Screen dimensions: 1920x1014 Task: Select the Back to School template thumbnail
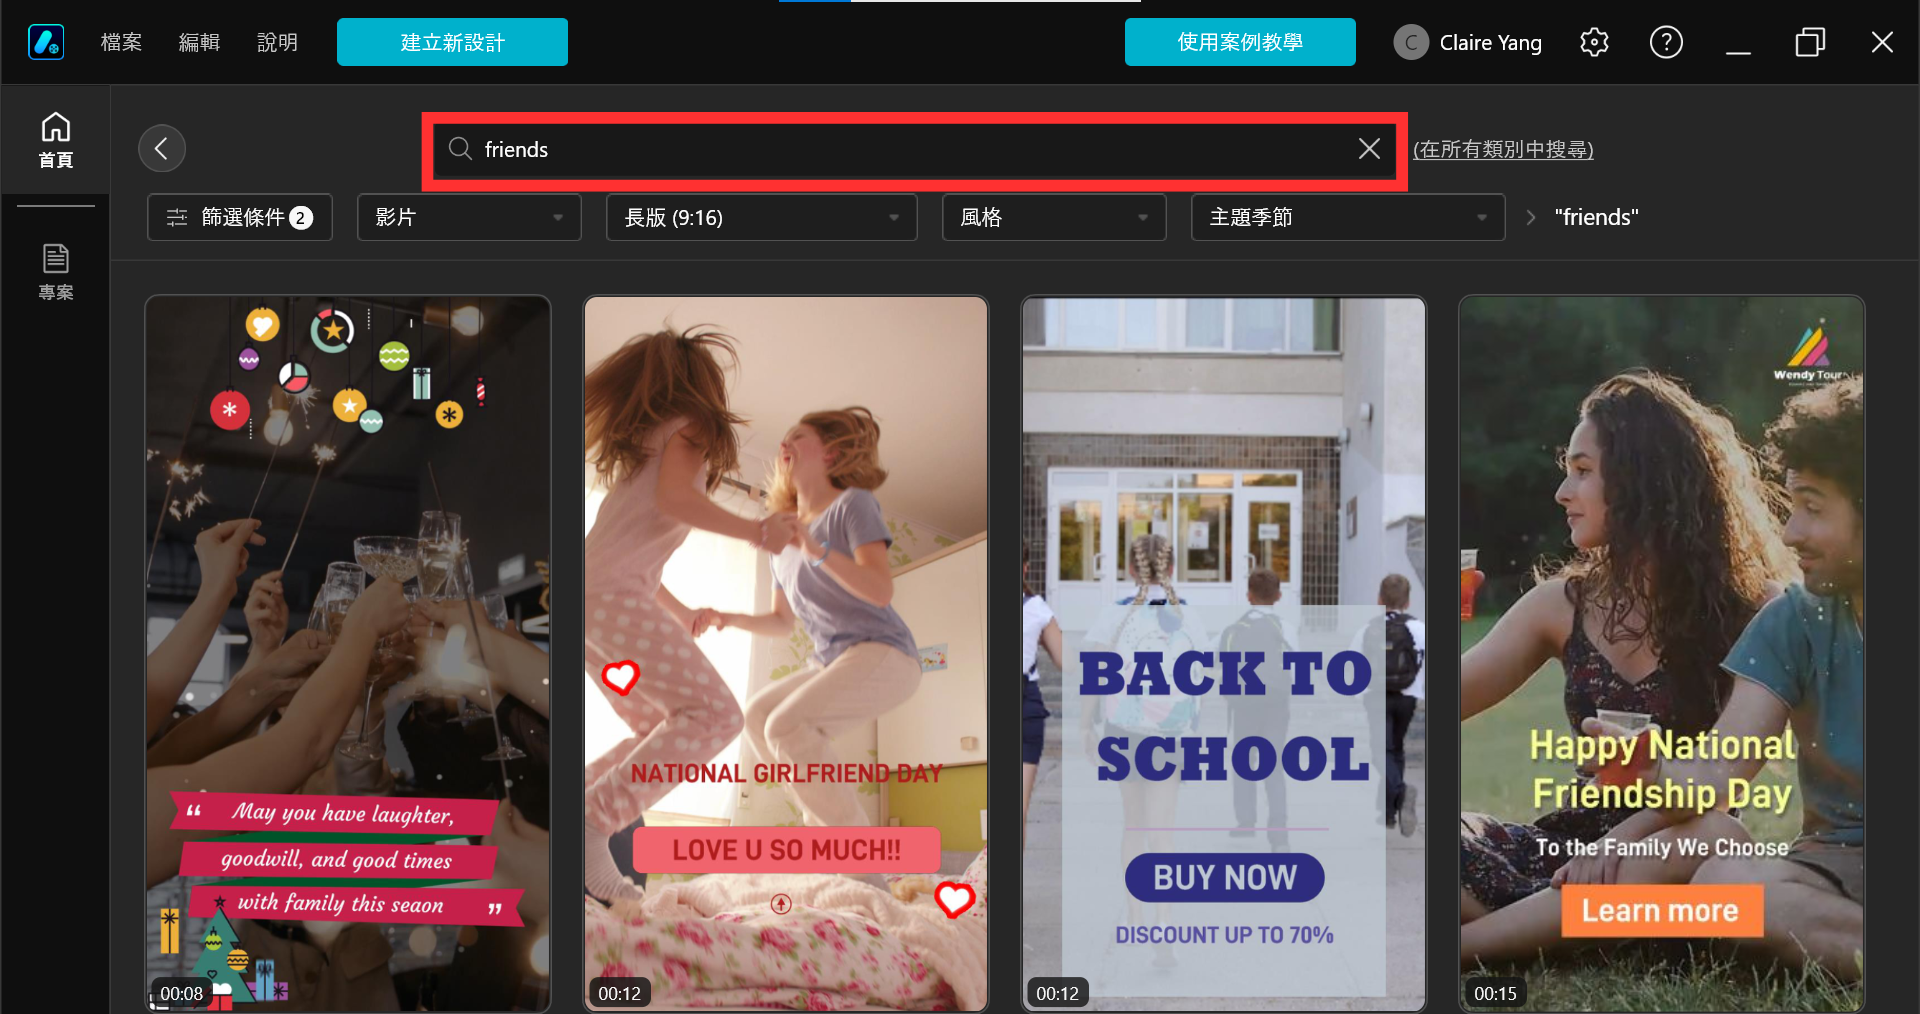(1224, 654)
